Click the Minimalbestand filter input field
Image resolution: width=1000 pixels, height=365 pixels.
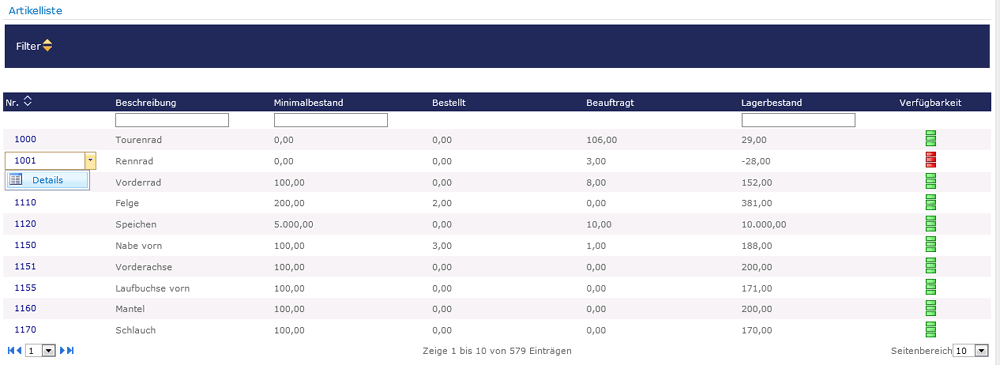click(x=331, y=120)
